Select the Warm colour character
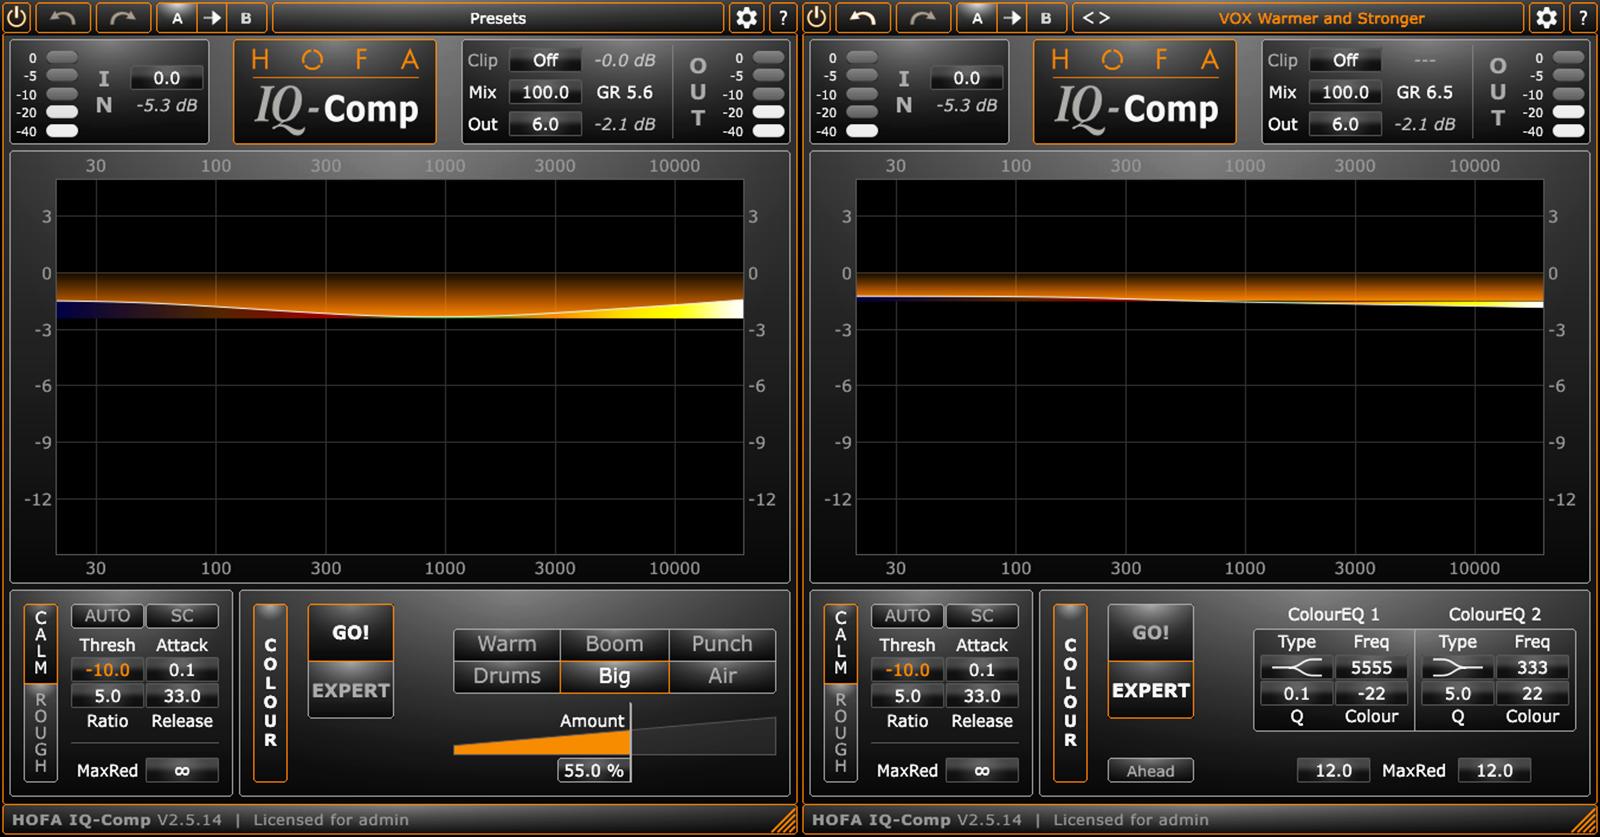This screenshot has width=1600, height=837. (x=506, y=644)
